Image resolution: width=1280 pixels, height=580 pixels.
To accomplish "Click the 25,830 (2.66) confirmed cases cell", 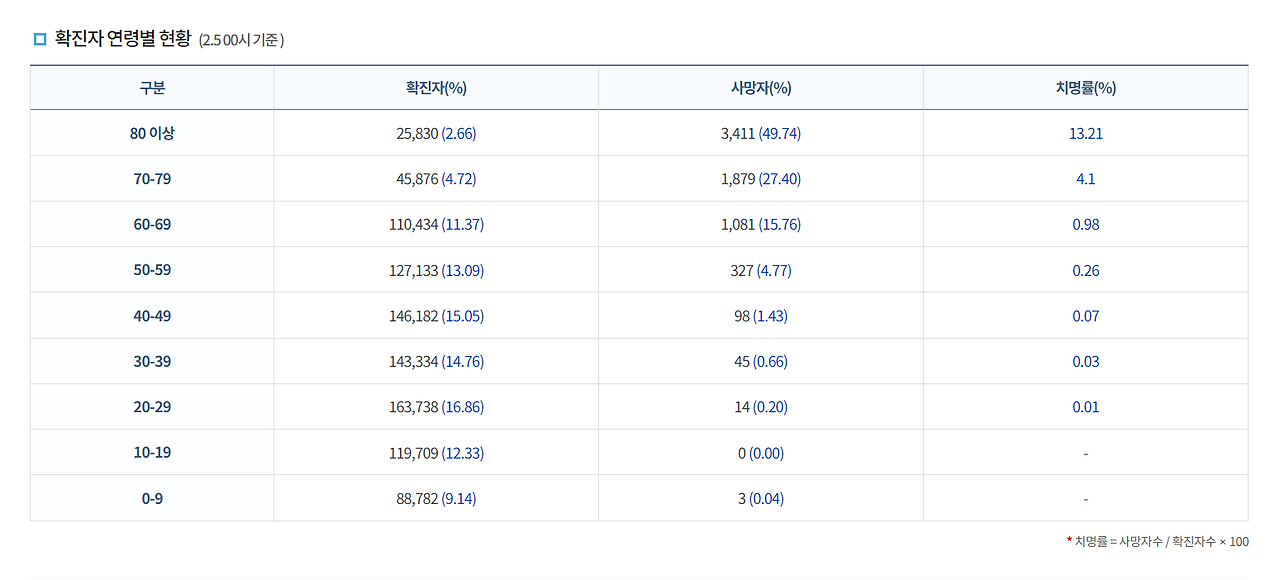I will (x=436, y=134).
